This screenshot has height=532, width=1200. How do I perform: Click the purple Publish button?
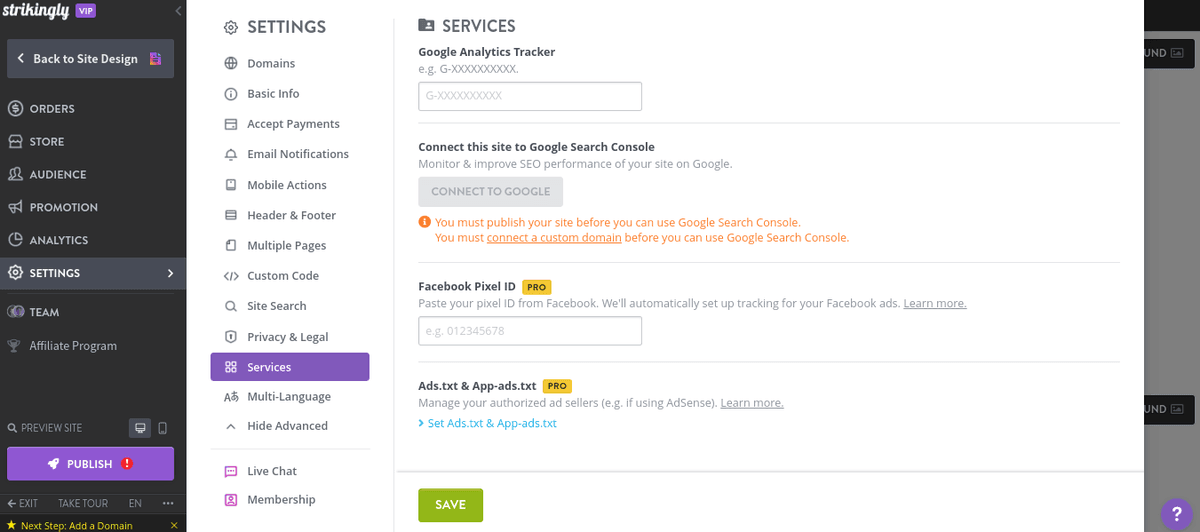[x=90, y=464]
